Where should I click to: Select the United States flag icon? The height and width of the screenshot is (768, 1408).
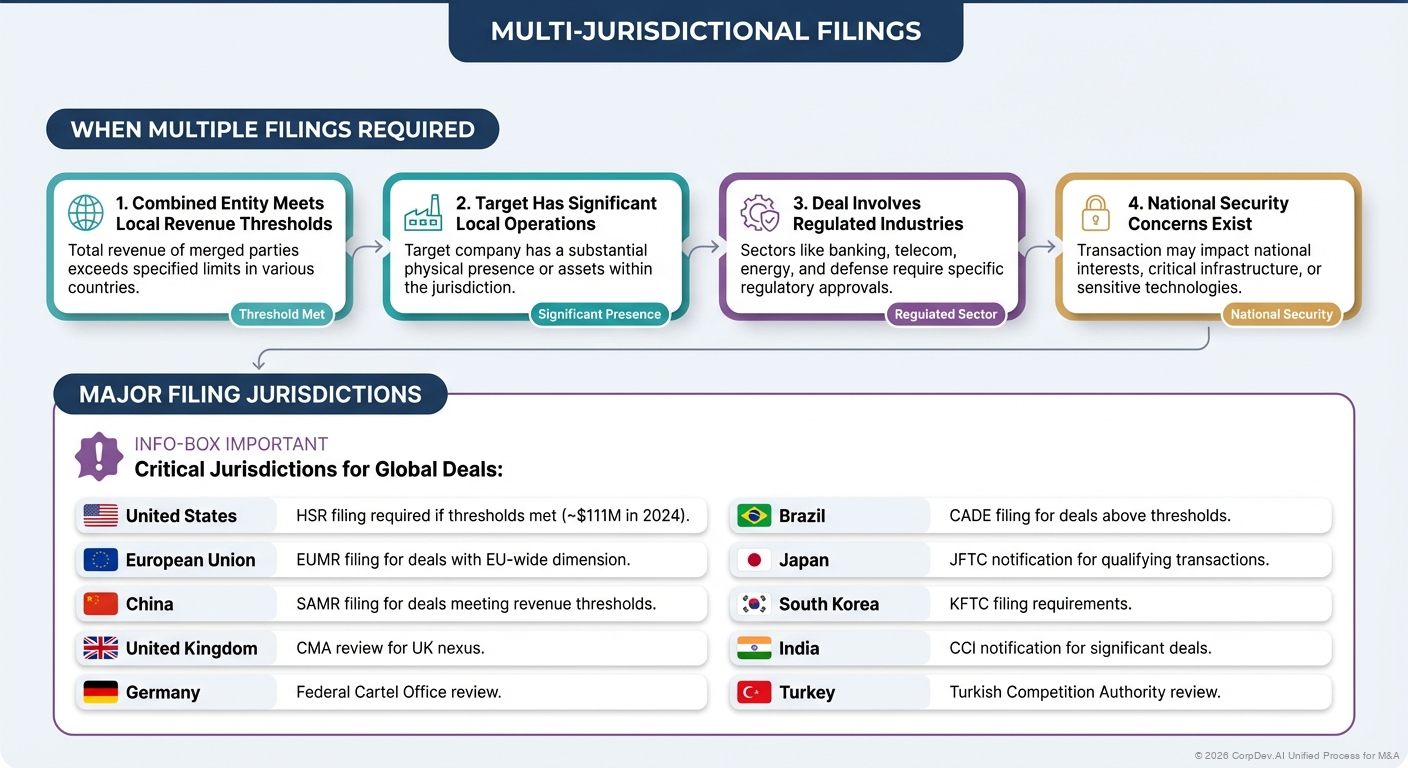(100, 515)
